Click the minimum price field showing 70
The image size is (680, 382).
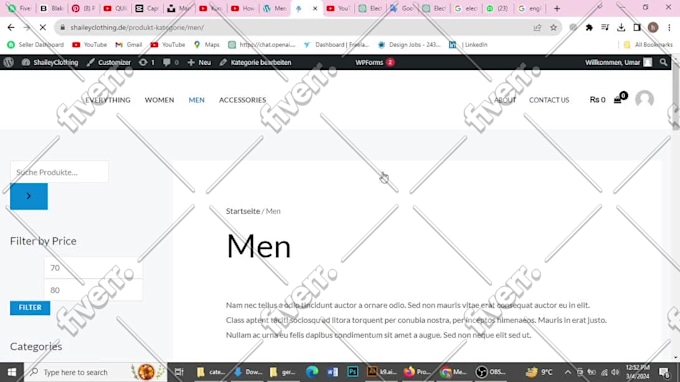[93, 268]
